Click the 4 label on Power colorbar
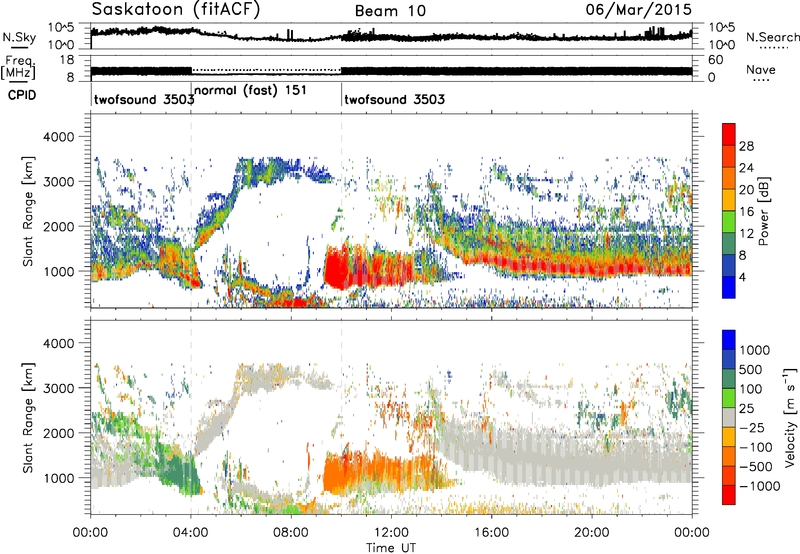 coord(742,278)
